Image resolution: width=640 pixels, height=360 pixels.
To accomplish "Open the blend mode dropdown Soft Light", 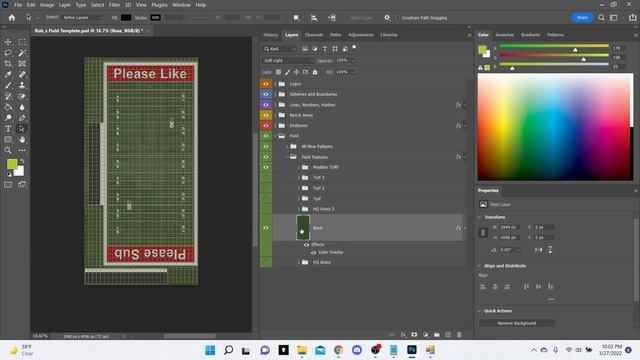I will (288, 60).
